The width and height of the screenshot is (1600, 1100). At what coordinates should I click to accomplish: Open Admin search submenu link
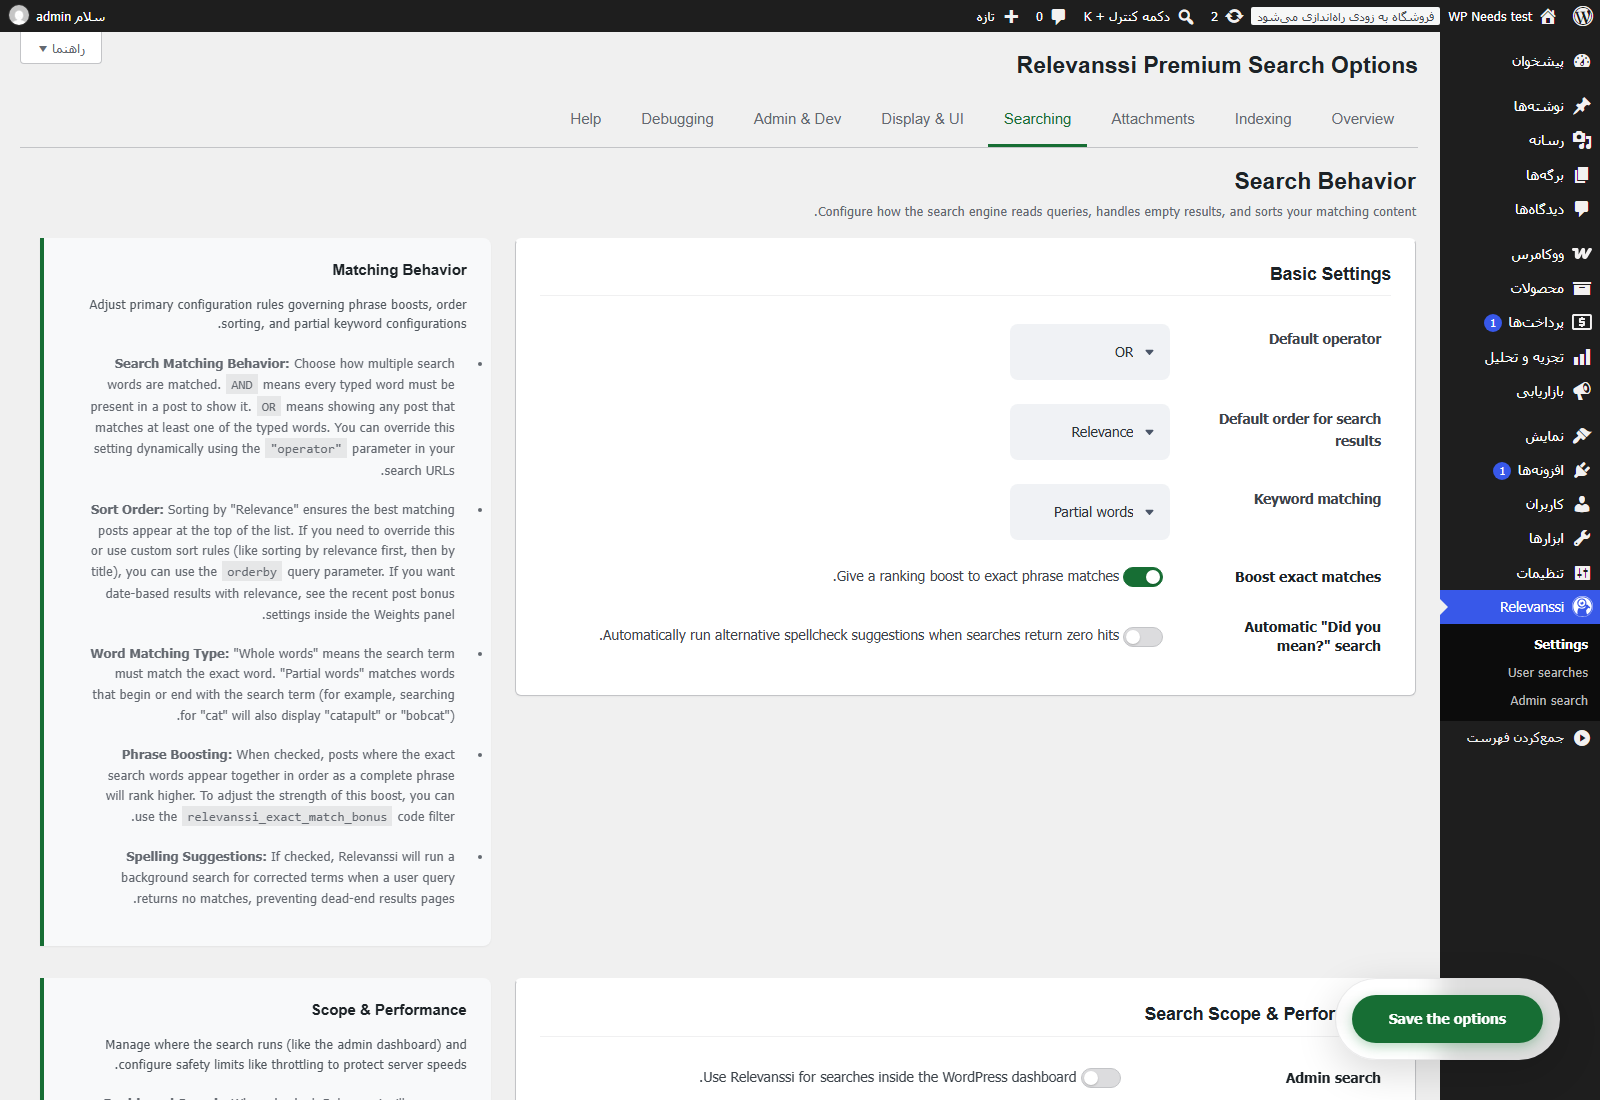pyautogui.click(x=1549, y=701)
